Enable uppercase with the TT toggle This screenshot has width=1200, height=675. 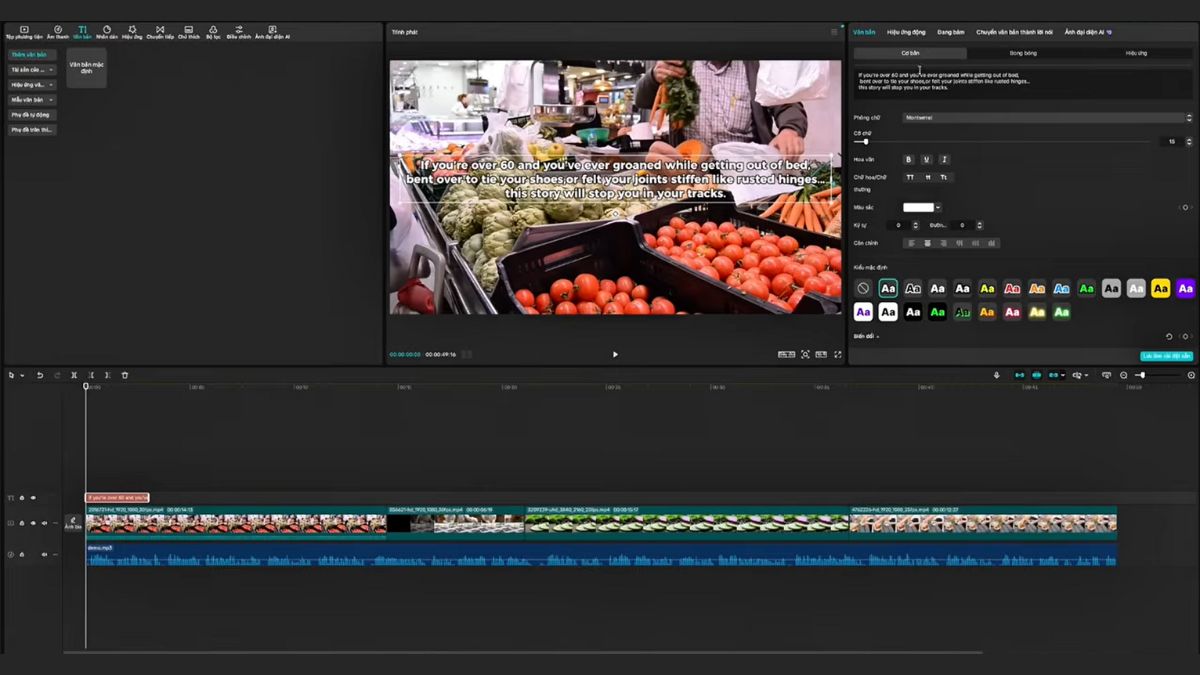910,177
